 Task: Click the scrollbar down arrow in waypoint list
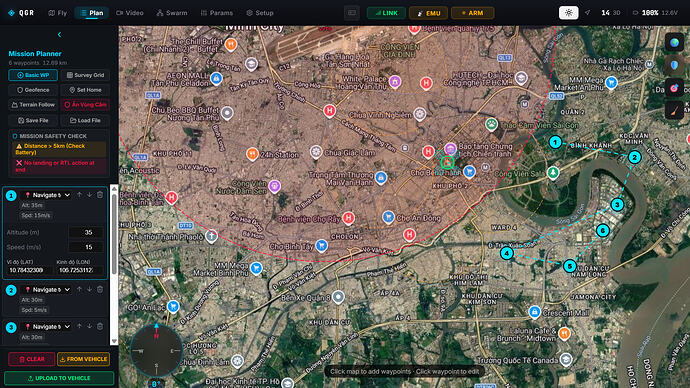click(x=114, y=341)
